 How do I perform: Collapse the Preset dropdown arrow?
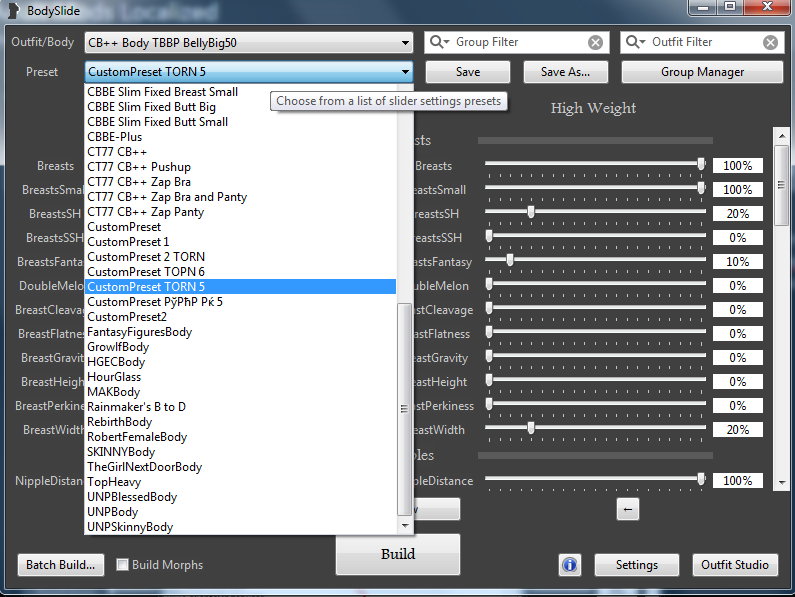(x=405, y=72)
